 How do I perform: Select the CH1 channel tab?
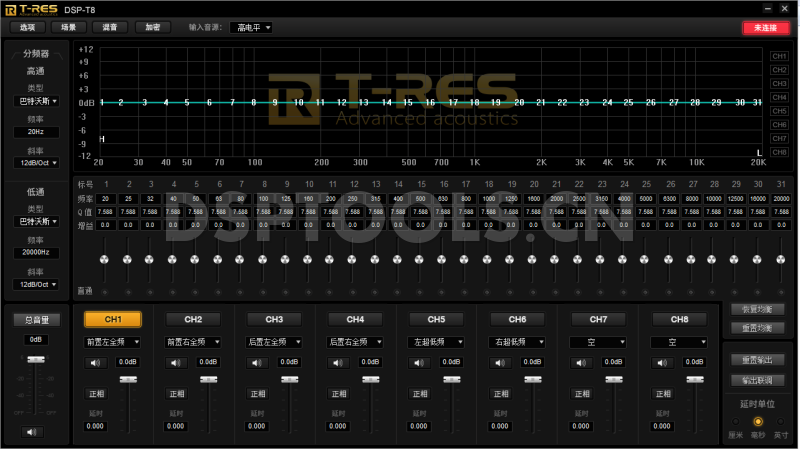(x=113, y=319)
